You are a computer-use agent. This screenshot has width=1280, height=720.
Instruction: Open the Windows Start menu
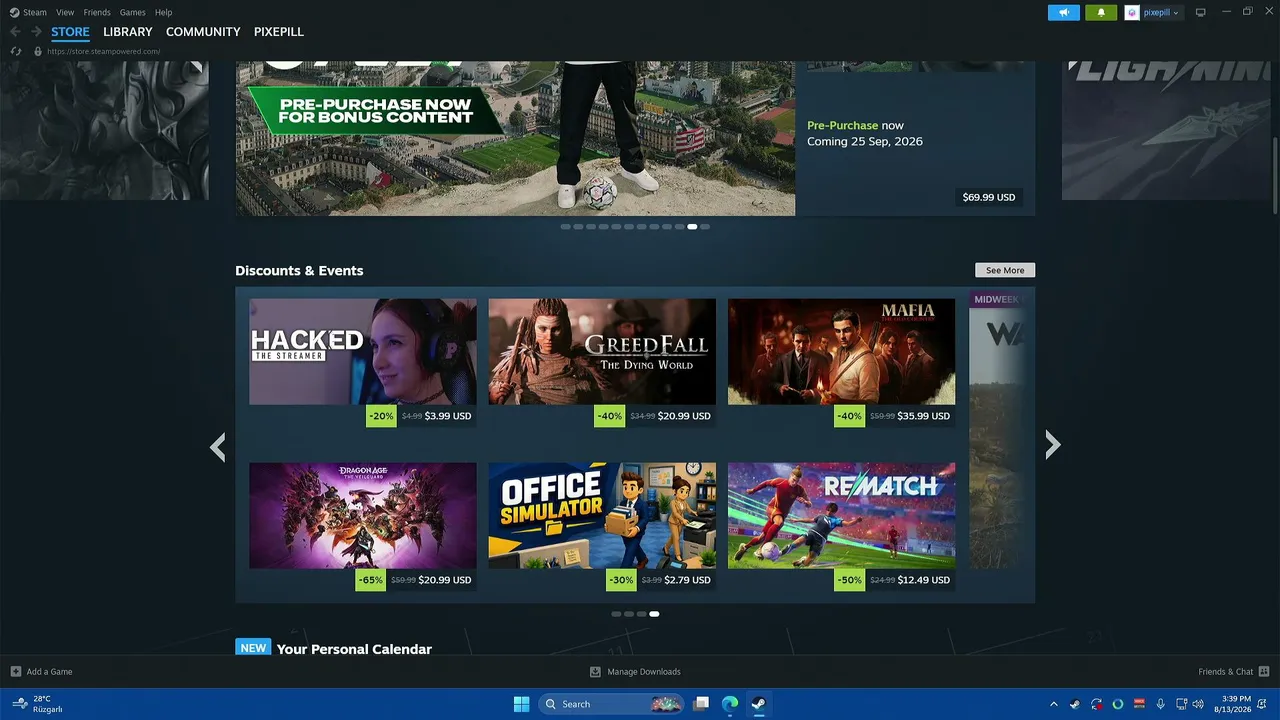(521, 704)
